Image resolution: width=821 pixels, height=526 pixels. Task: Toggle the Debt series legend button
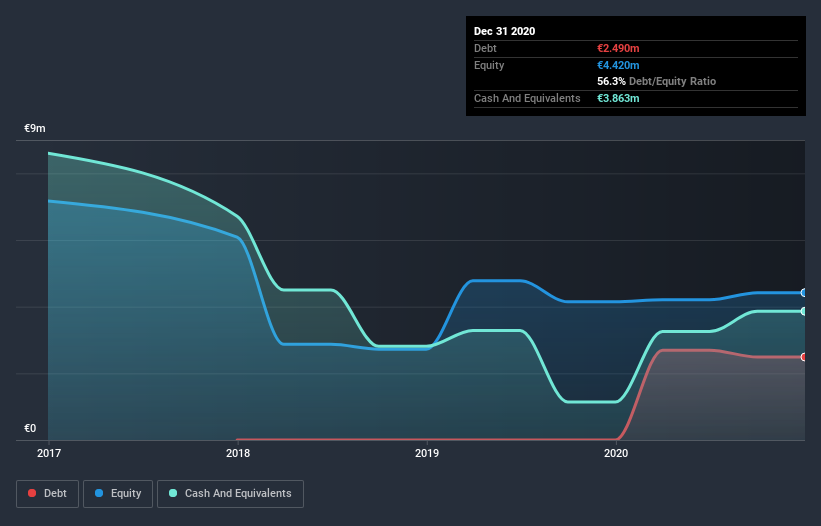(47, 494)
